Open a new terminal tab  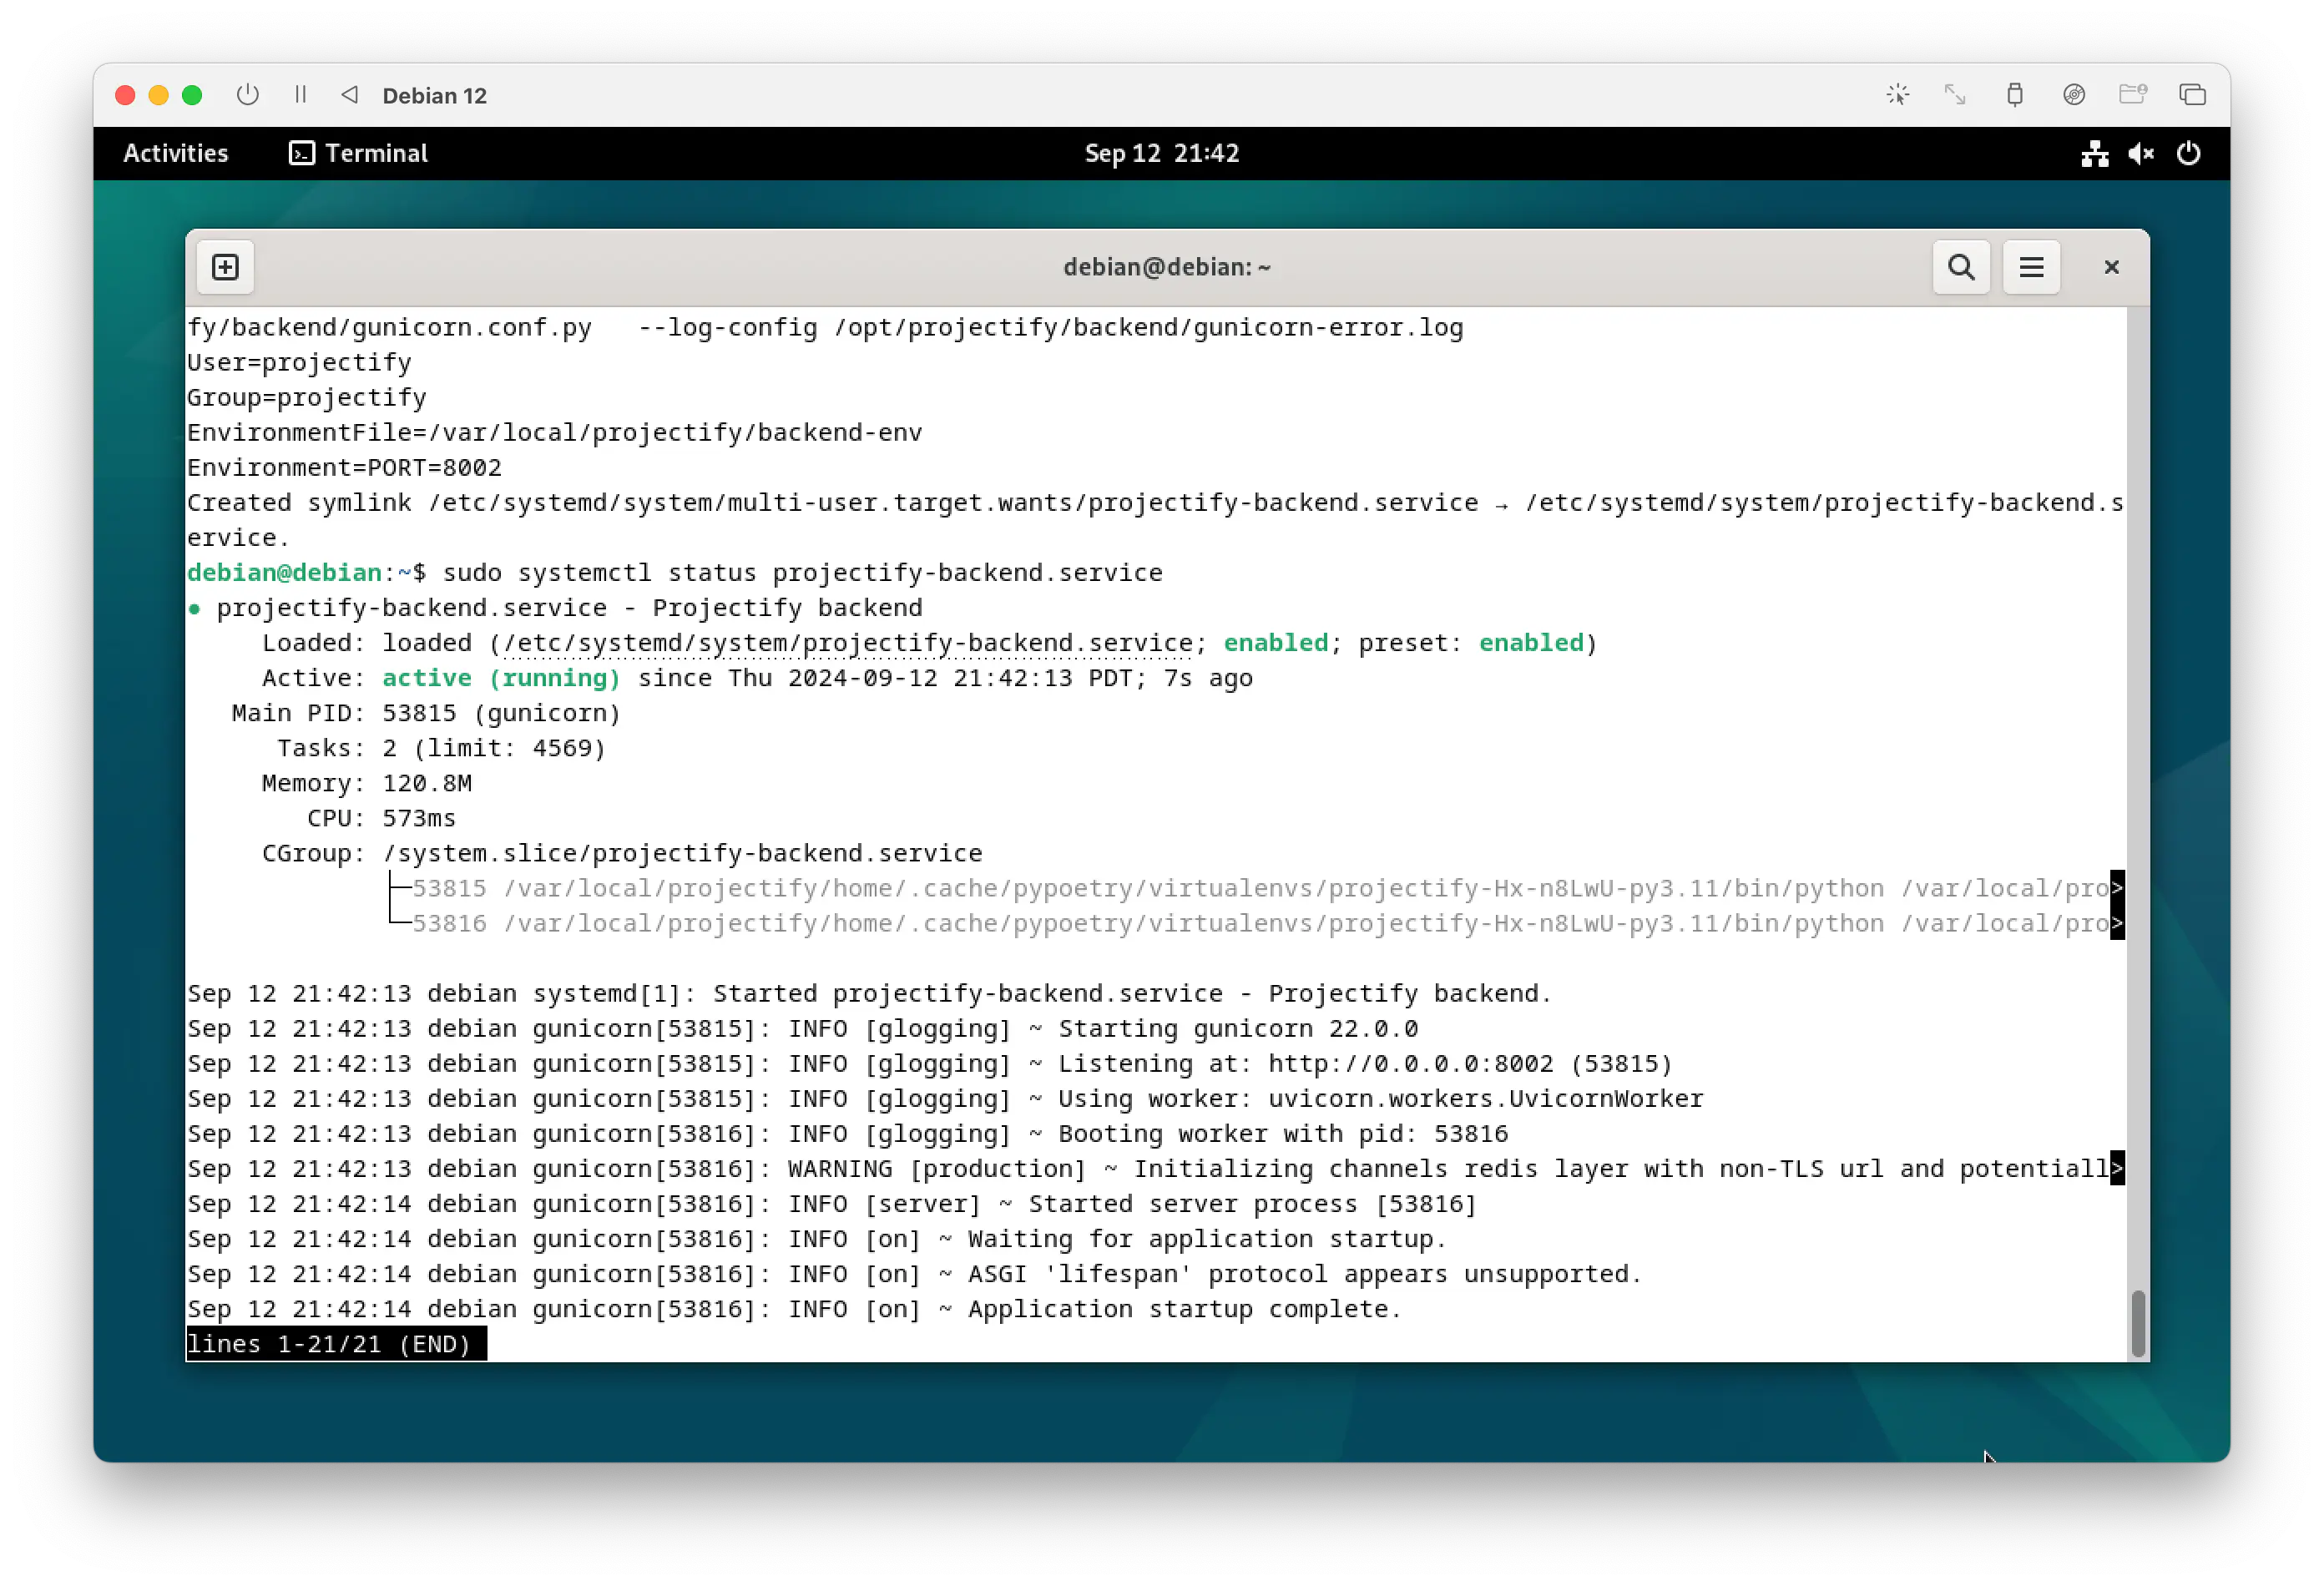click(x=225, y=267)
